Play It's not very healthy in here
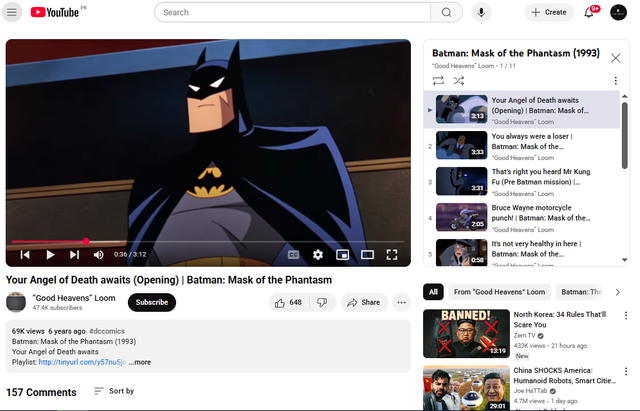The width and height of the screenshot is (640, 411). click(522, 251)
